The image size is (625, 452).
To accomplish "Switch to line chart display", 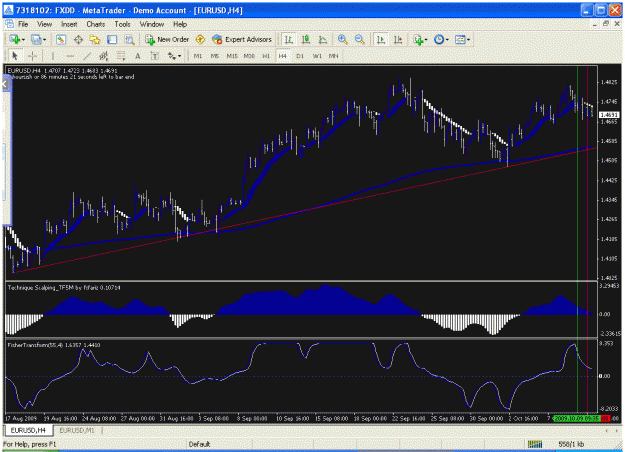I will [x=323, y=39].
